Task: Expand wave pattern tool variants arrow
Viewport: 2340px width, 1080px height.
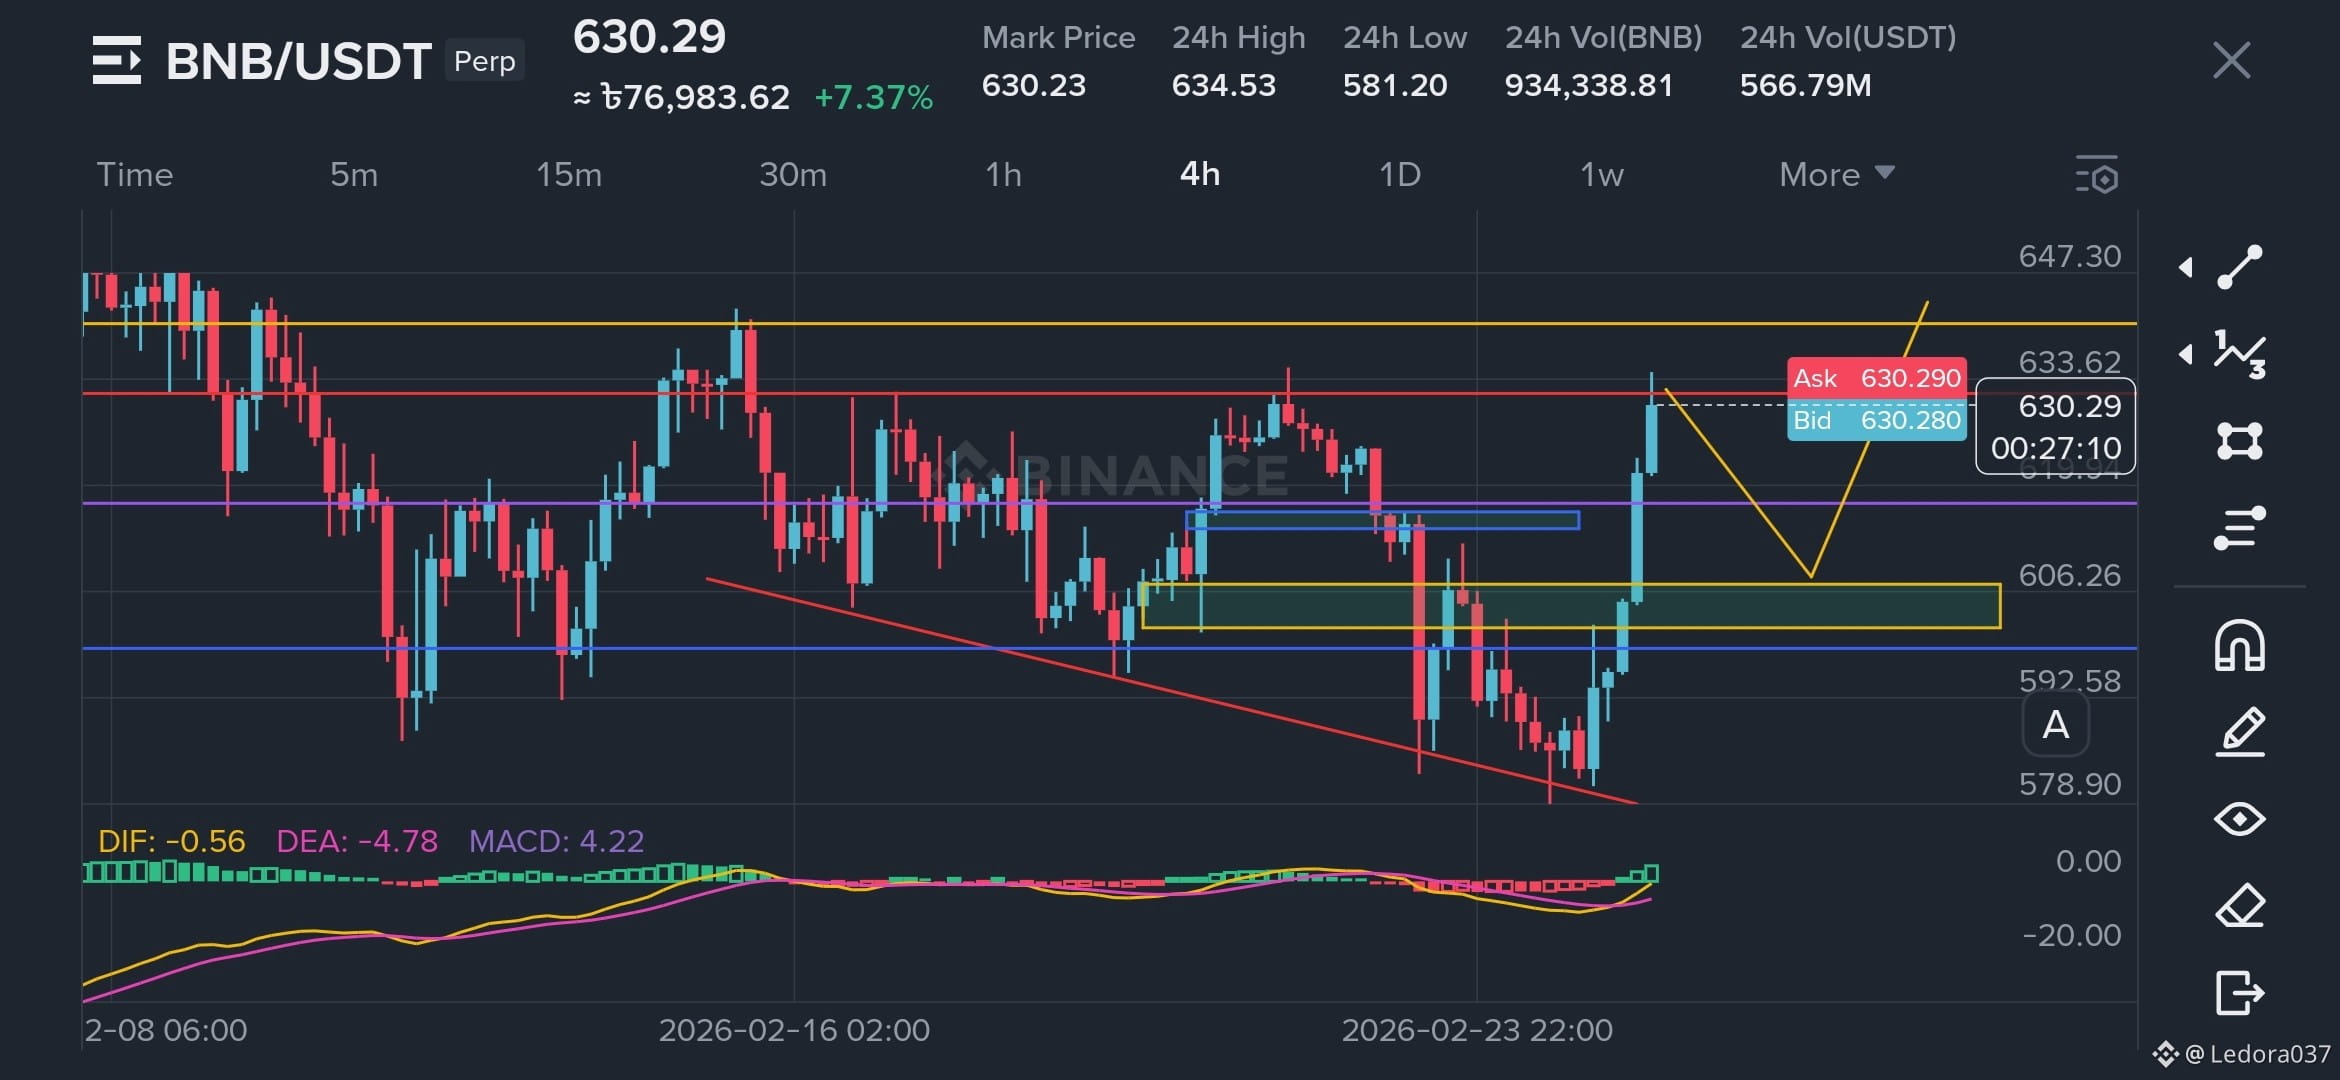Action: (x=2186, y=354)
